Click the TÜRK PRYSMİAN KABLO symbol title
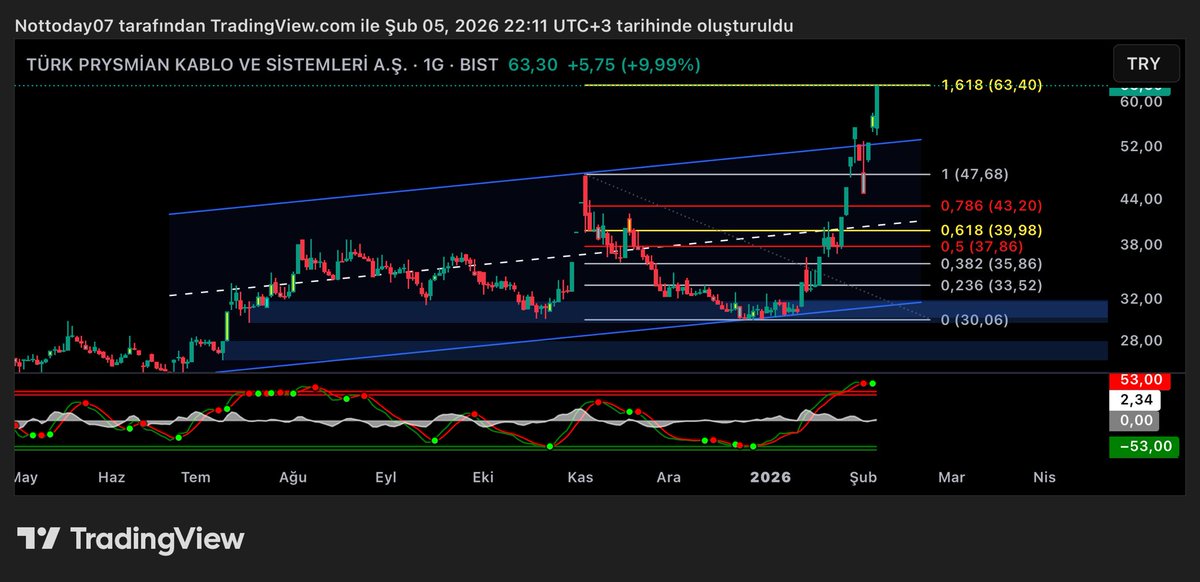Image resolution: width=1200 pixels, height=582 pixels. click(x=263, y=64)
